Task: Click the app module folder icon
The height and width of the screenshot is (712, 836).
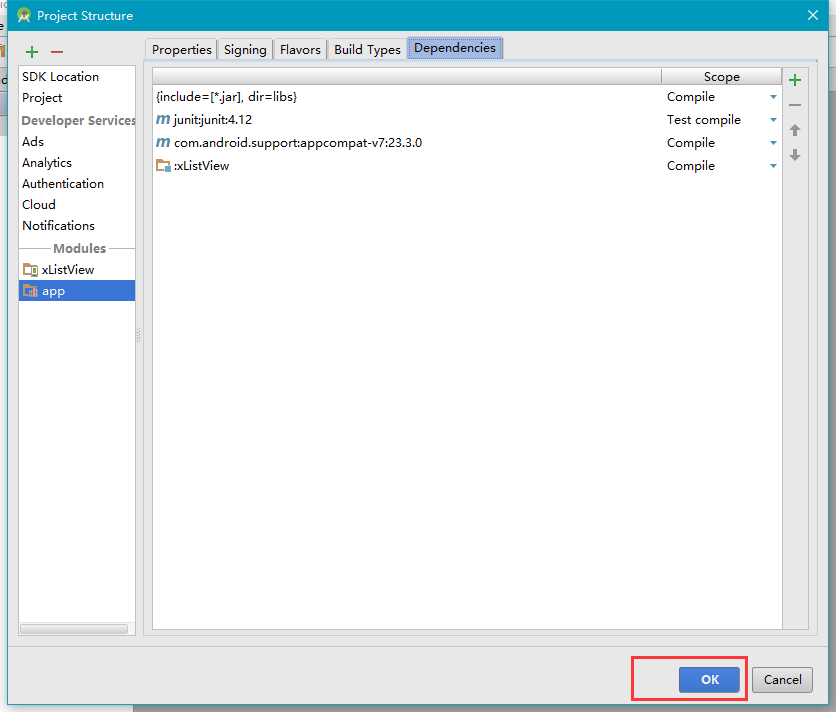Action: click(x=30, y=291)
